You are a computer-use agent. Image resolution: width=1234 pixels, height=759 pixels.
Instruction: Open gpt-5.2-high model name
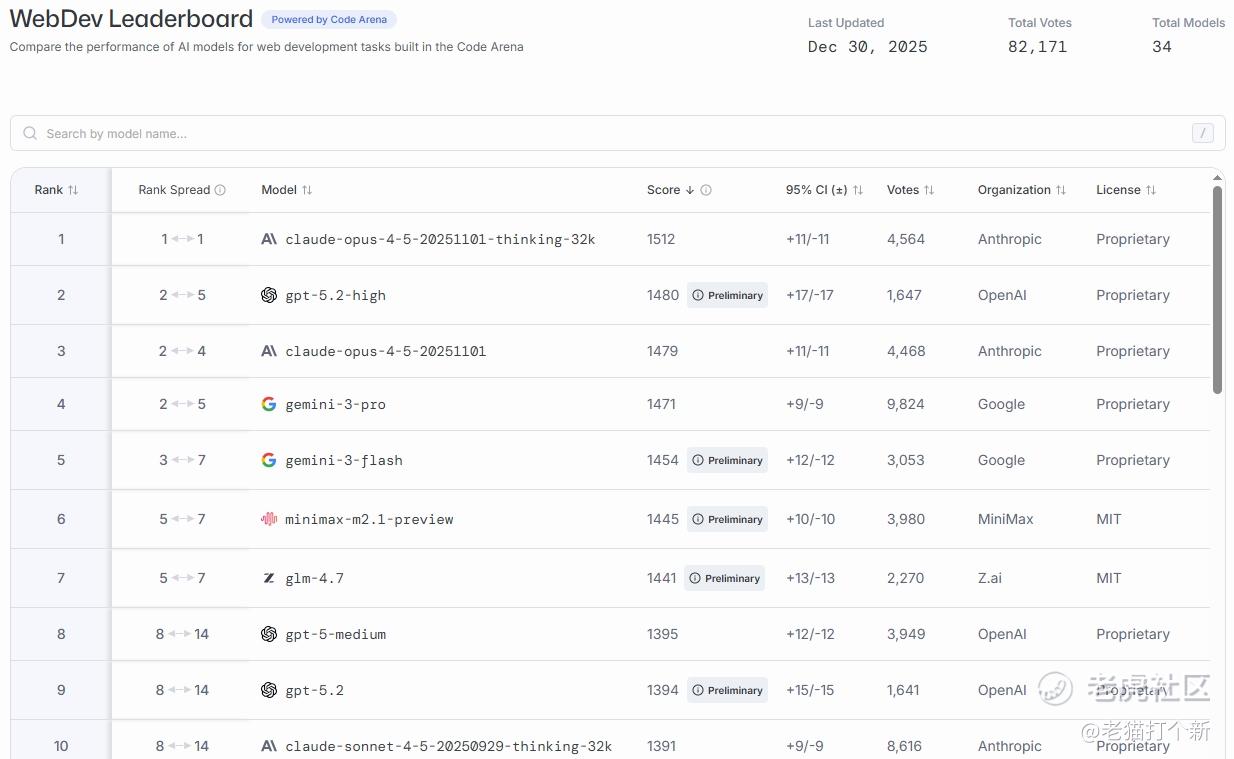click(x=335, y=295)
